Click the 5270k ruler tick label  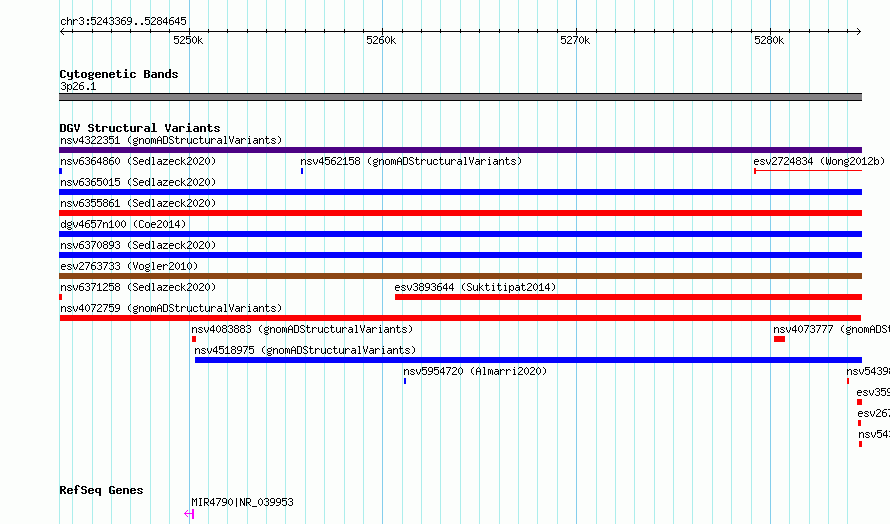575,40
